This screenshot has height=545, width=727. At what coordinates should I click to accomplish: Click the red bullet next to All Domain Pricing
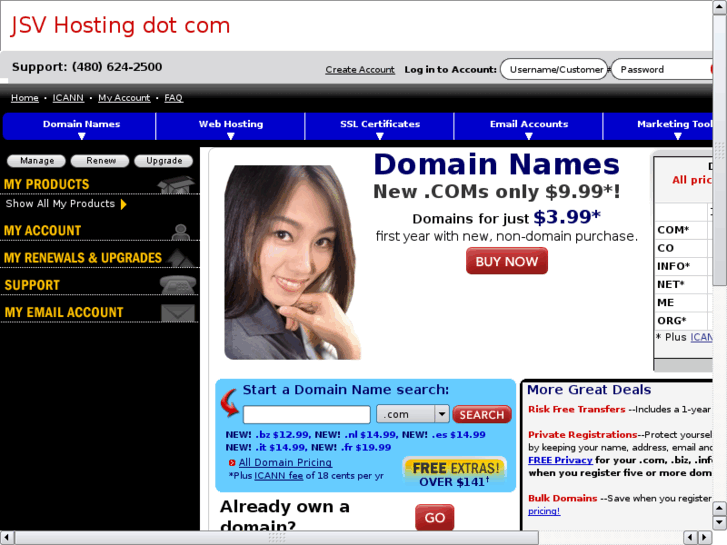[232, 463]
